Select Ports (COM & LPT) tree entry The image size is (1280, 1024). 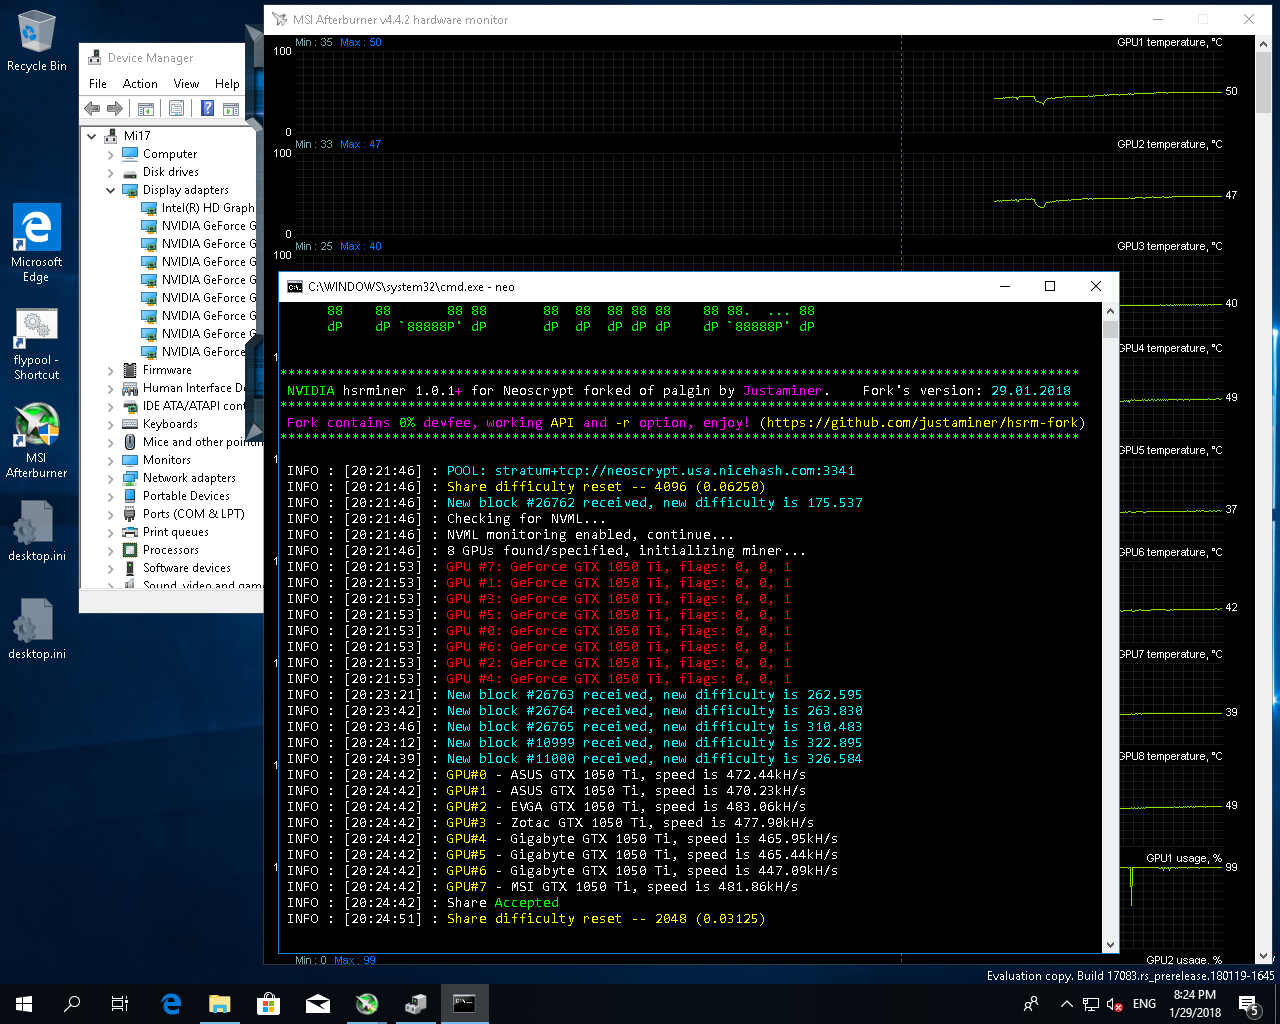(193, 514)
